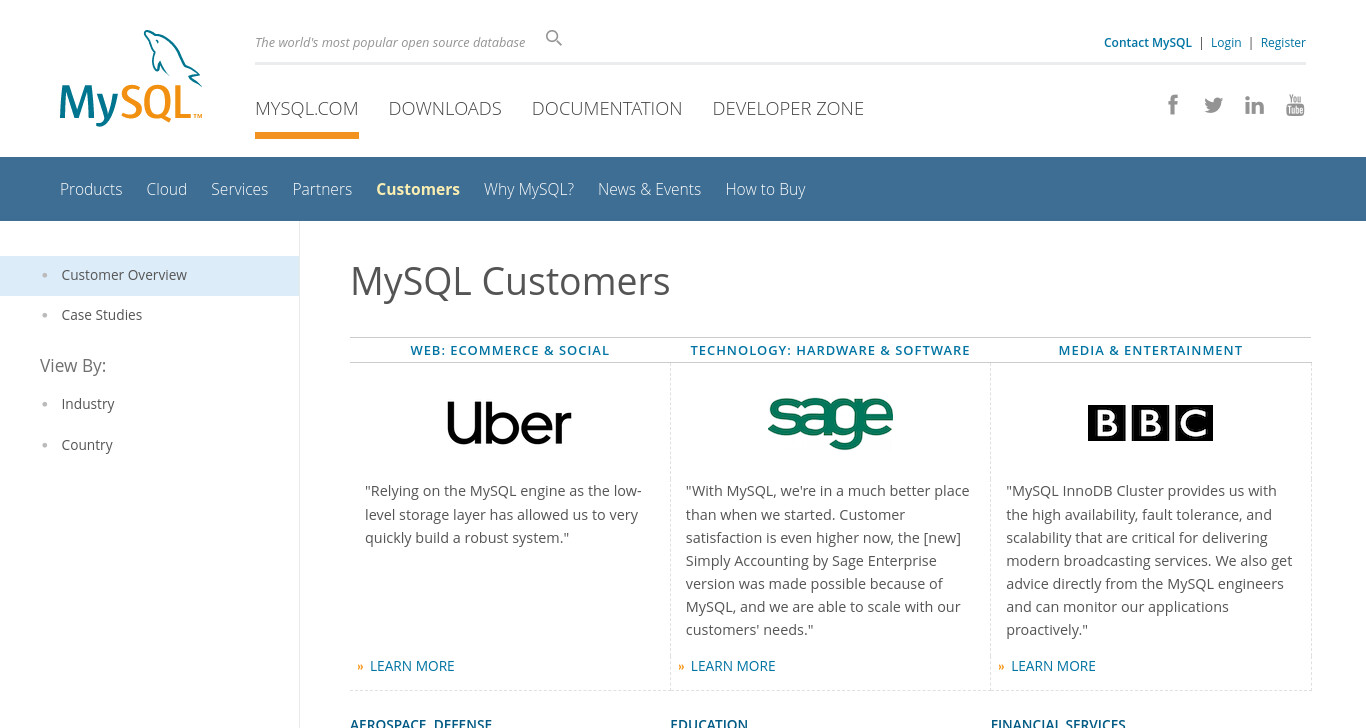Open the Education category link
The width and height of the screenshot is (1366, 728).
tap(709, 723)
